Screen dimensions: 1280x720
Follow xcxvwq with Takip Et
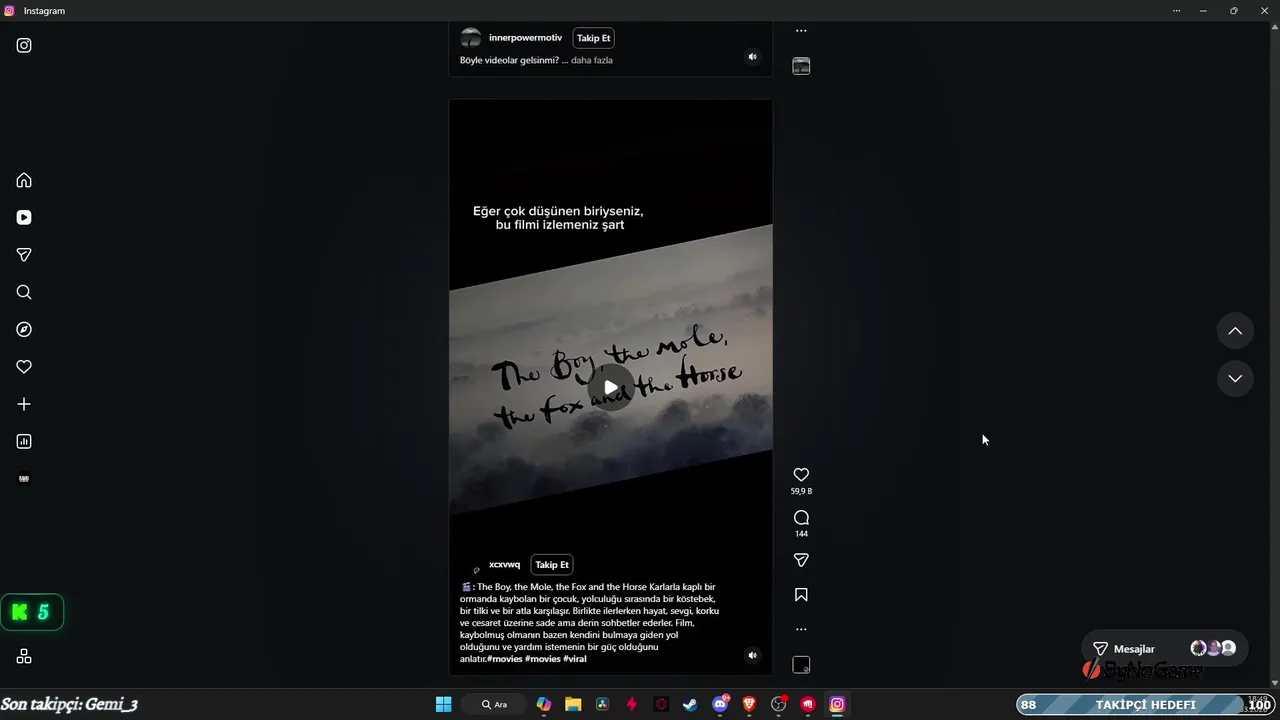(x=552, y=565)
